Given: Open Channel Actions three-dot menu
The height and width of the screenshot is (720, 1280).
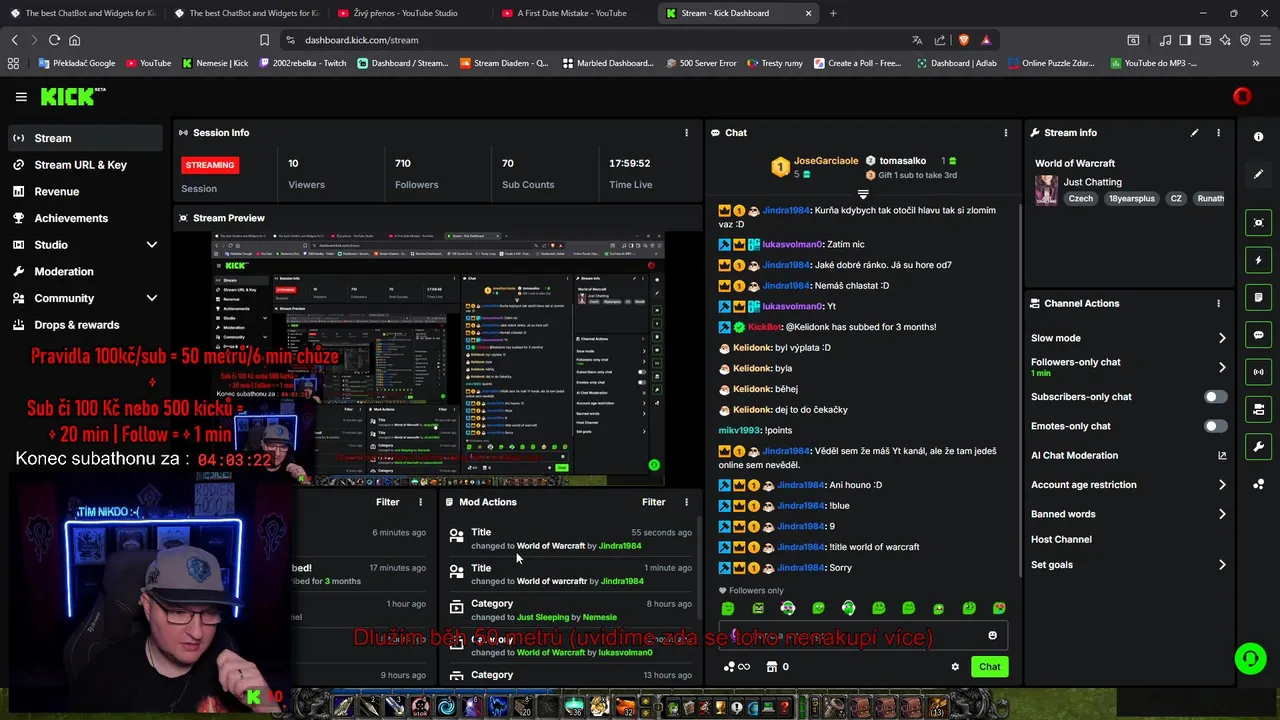Looking at the screenshot, I should (1218, 303).
